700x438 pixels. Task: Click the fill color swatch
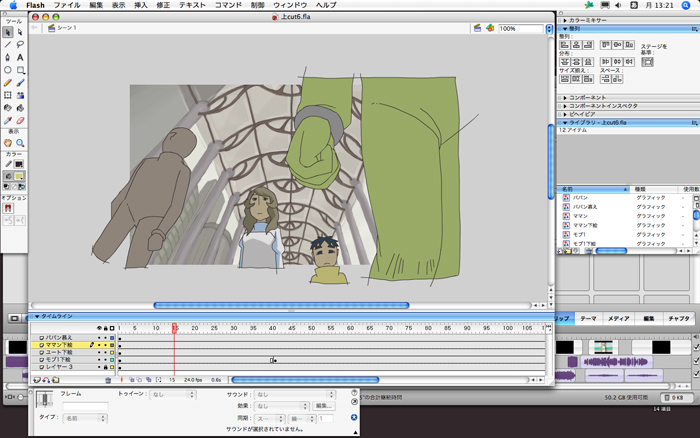[x=20, y=175]
